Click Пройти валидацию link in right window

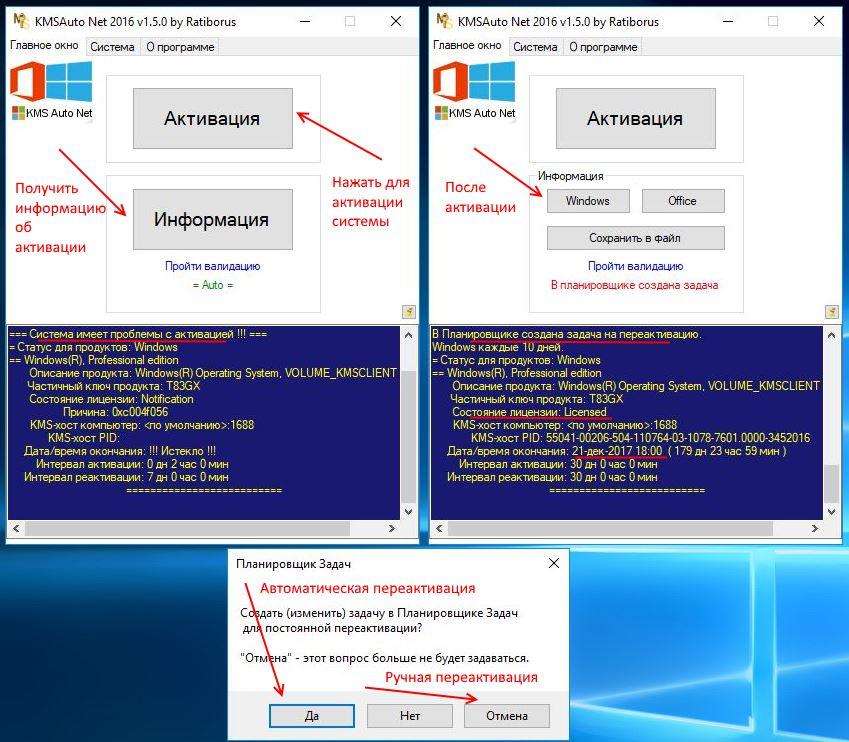pos(636,266)
